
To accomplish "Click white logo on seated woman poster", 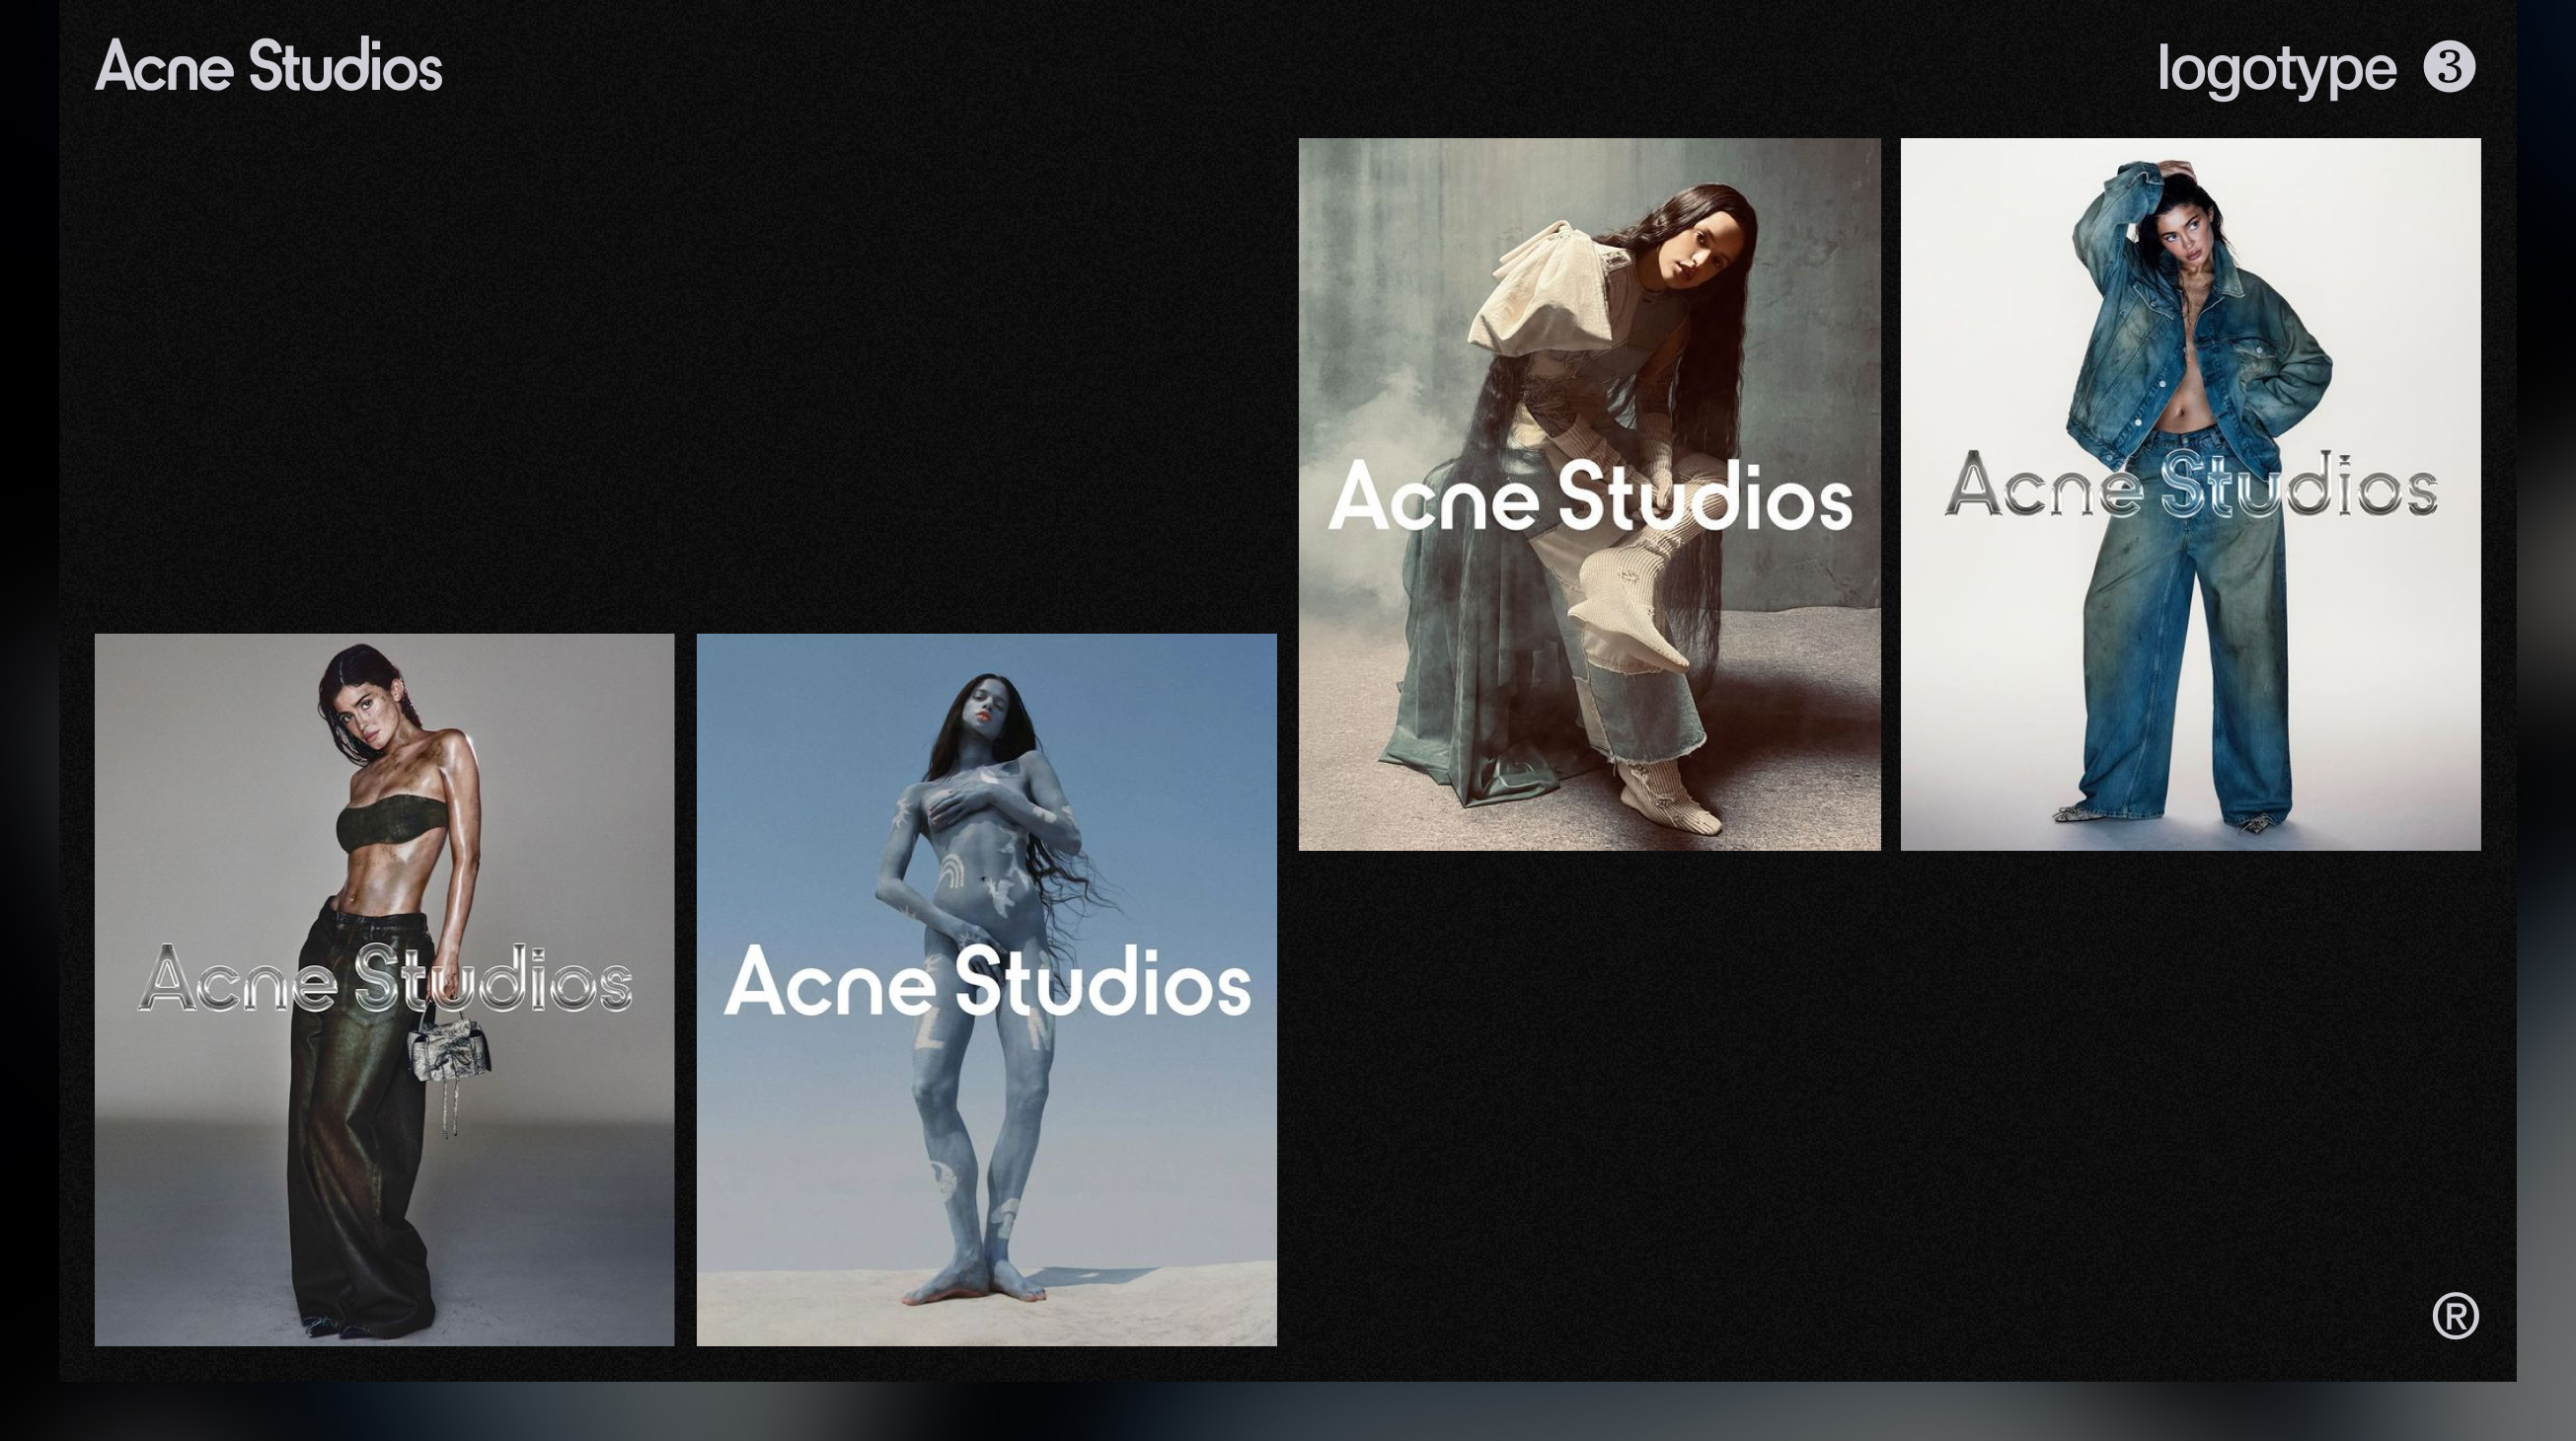I will click(x=1589, y=496).
